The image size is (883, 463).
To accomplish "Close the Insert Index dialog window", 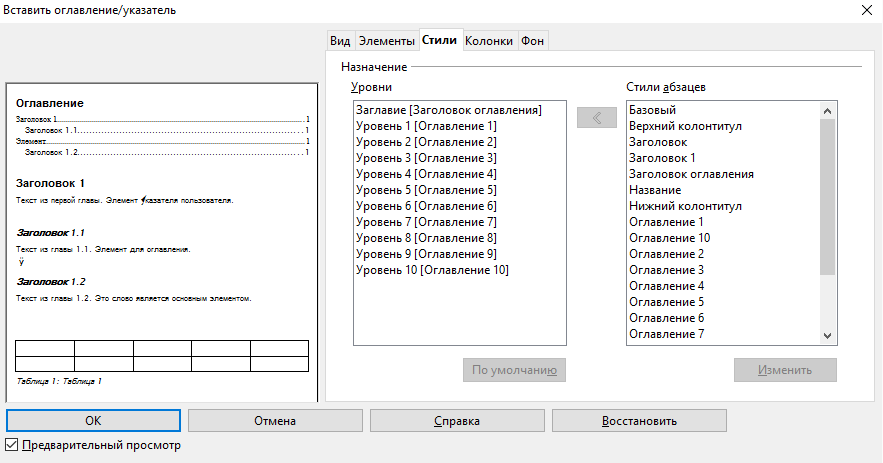I will point(865,10).
